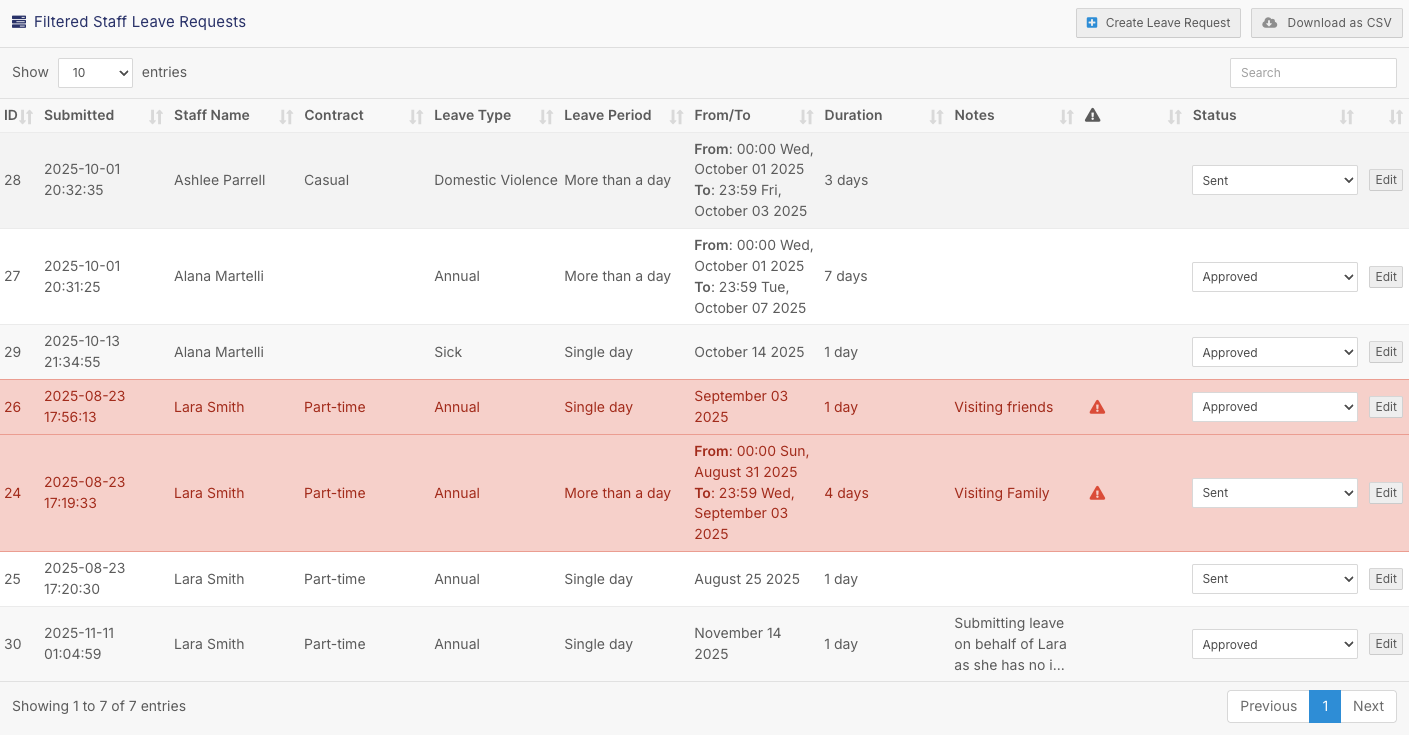
Task: Open status dropdown for request ID 25
Action: coord(1275,579)
